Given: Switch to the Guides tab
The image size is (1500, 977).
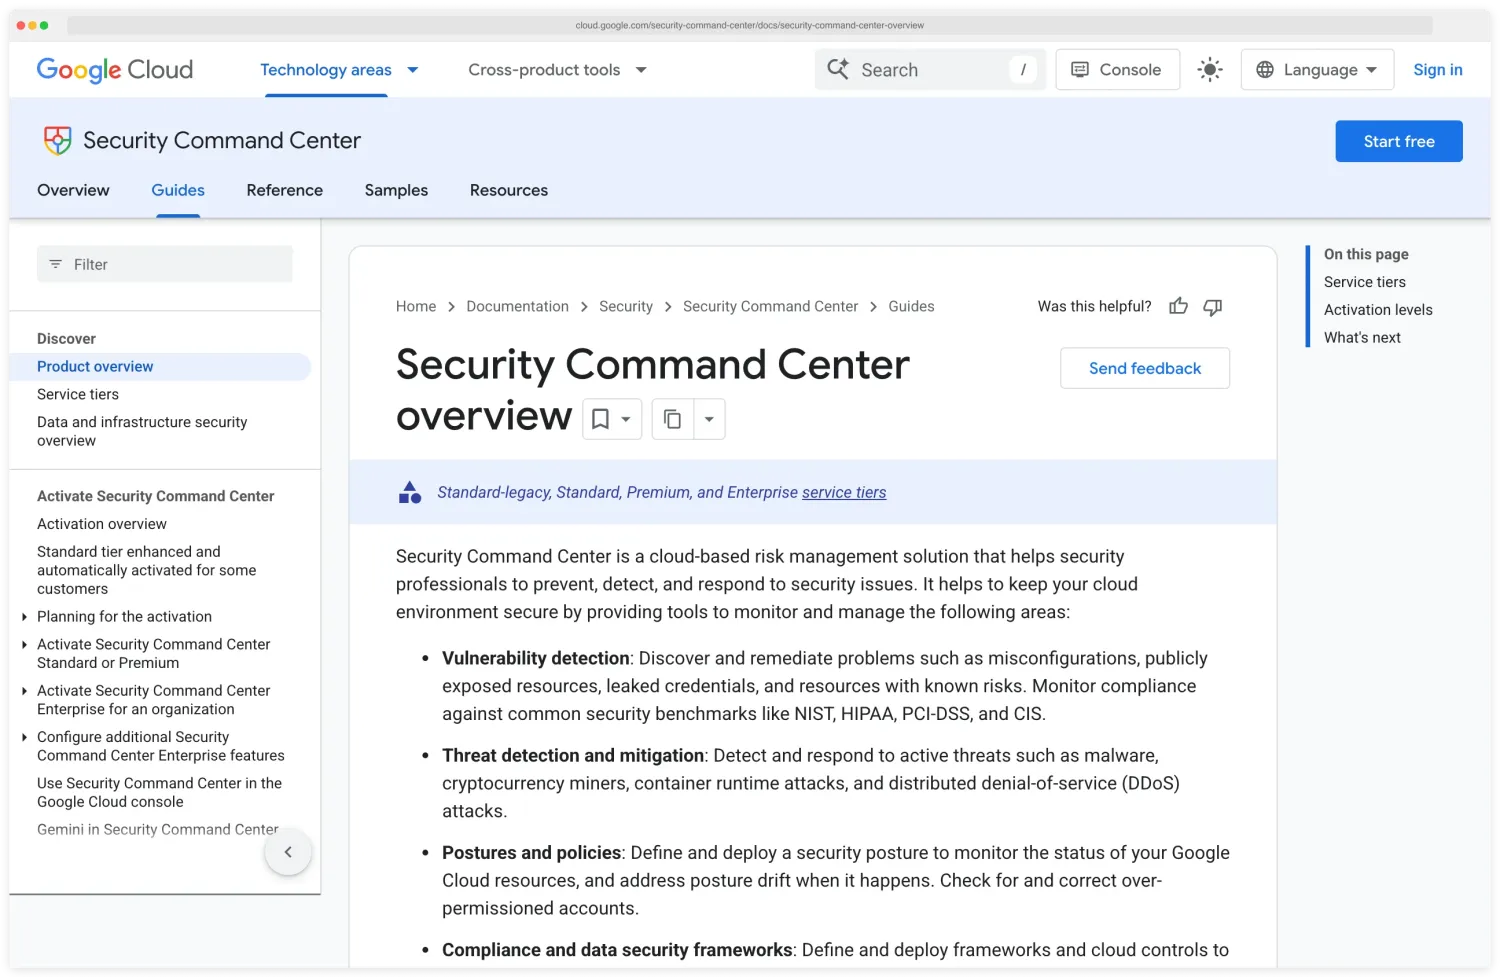Looking at the screenshot, I should (x=178, y=190).
